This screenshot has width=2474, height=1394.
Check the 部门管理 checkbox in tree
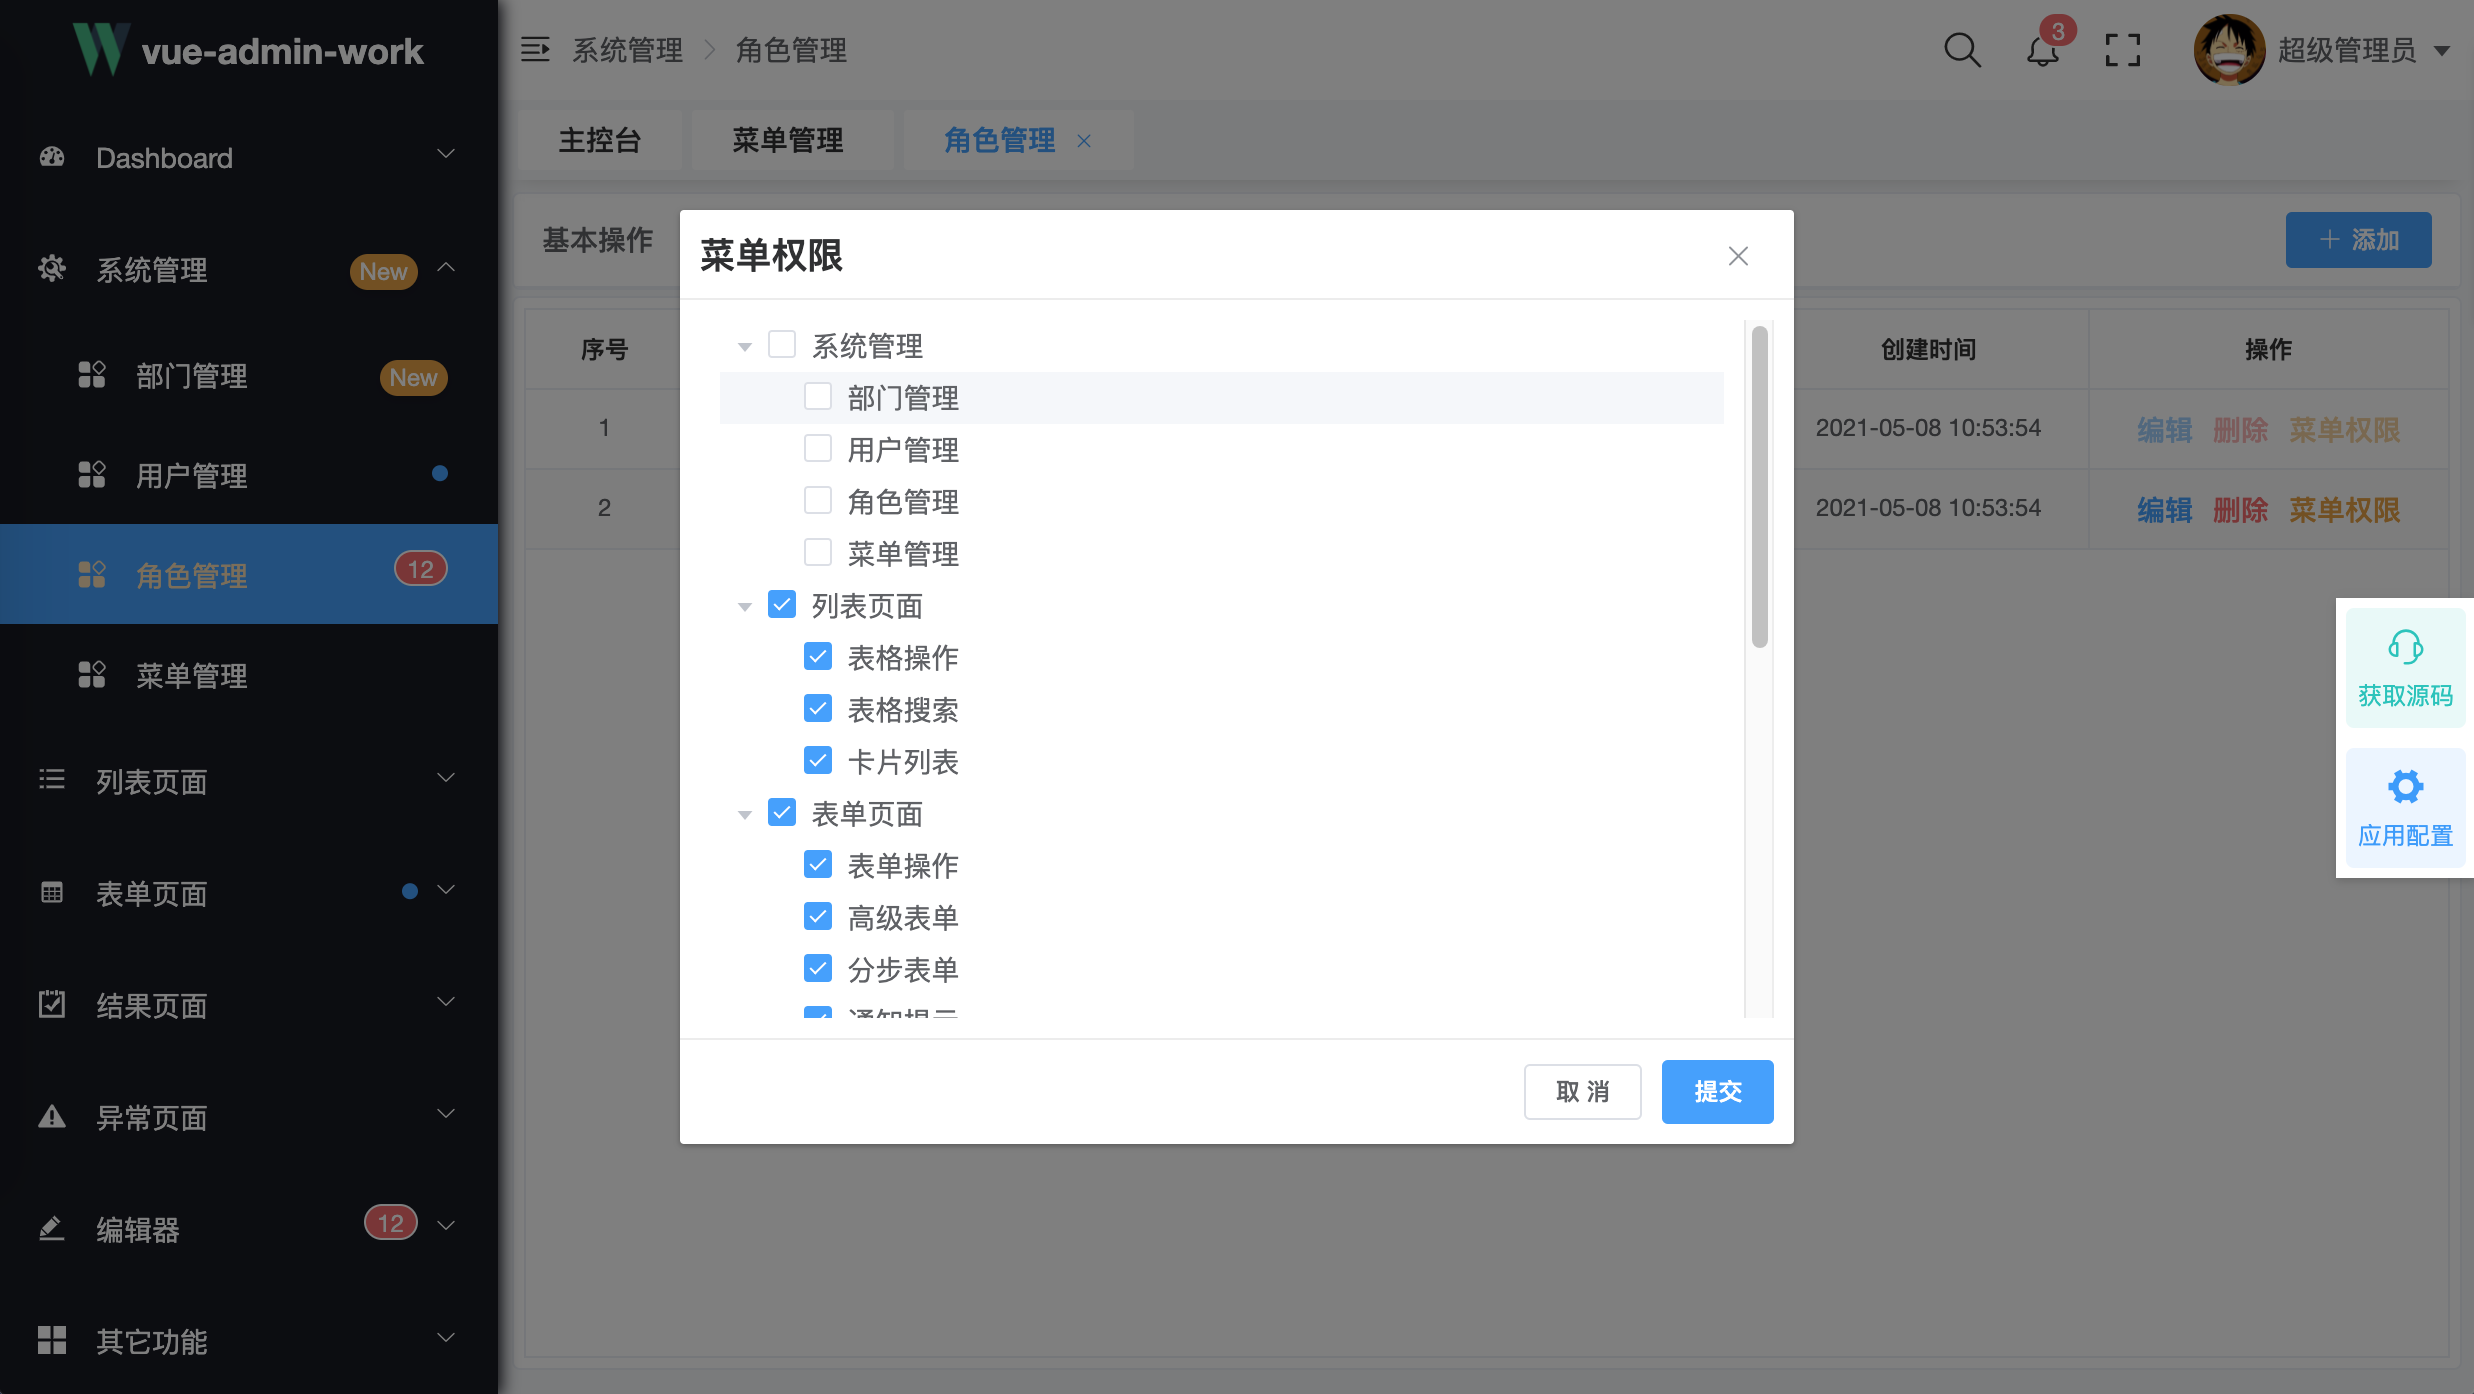[x=818, y=397]
